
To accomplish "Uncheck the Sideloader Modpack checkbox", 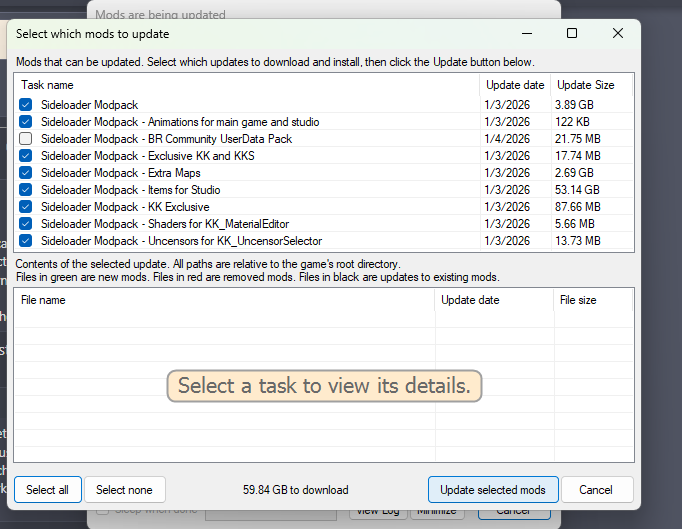I will [25, 105].
